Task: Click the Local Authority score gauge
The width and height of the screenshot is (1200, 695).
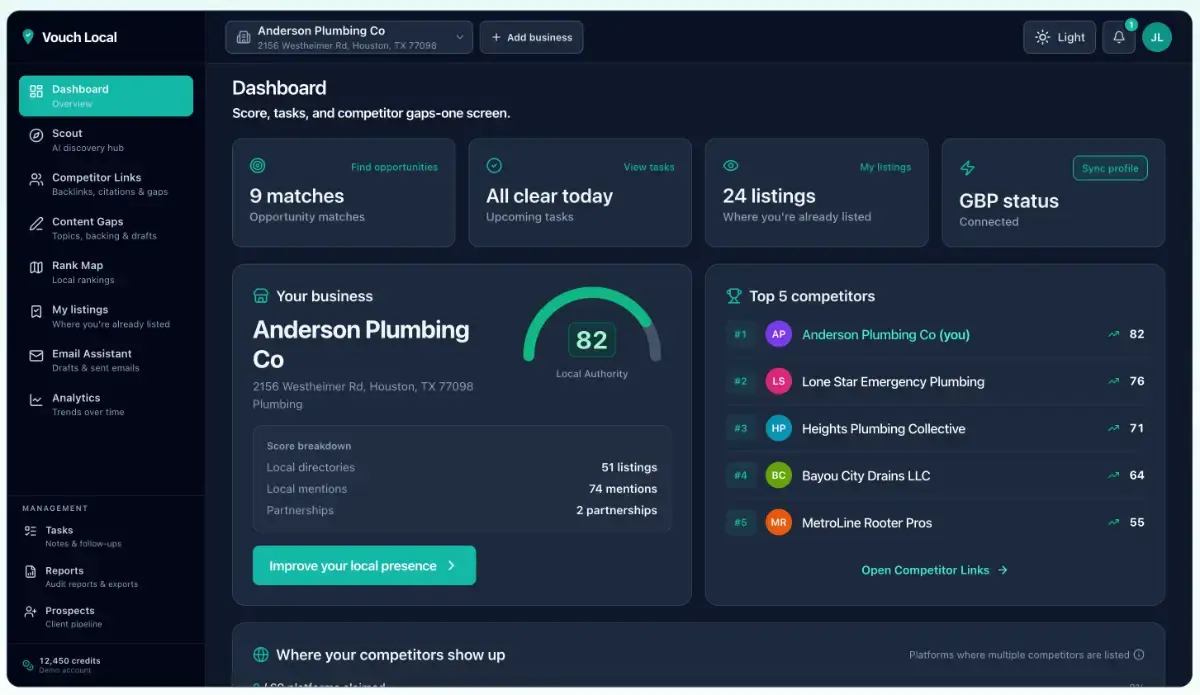Action: coord(592,330)
